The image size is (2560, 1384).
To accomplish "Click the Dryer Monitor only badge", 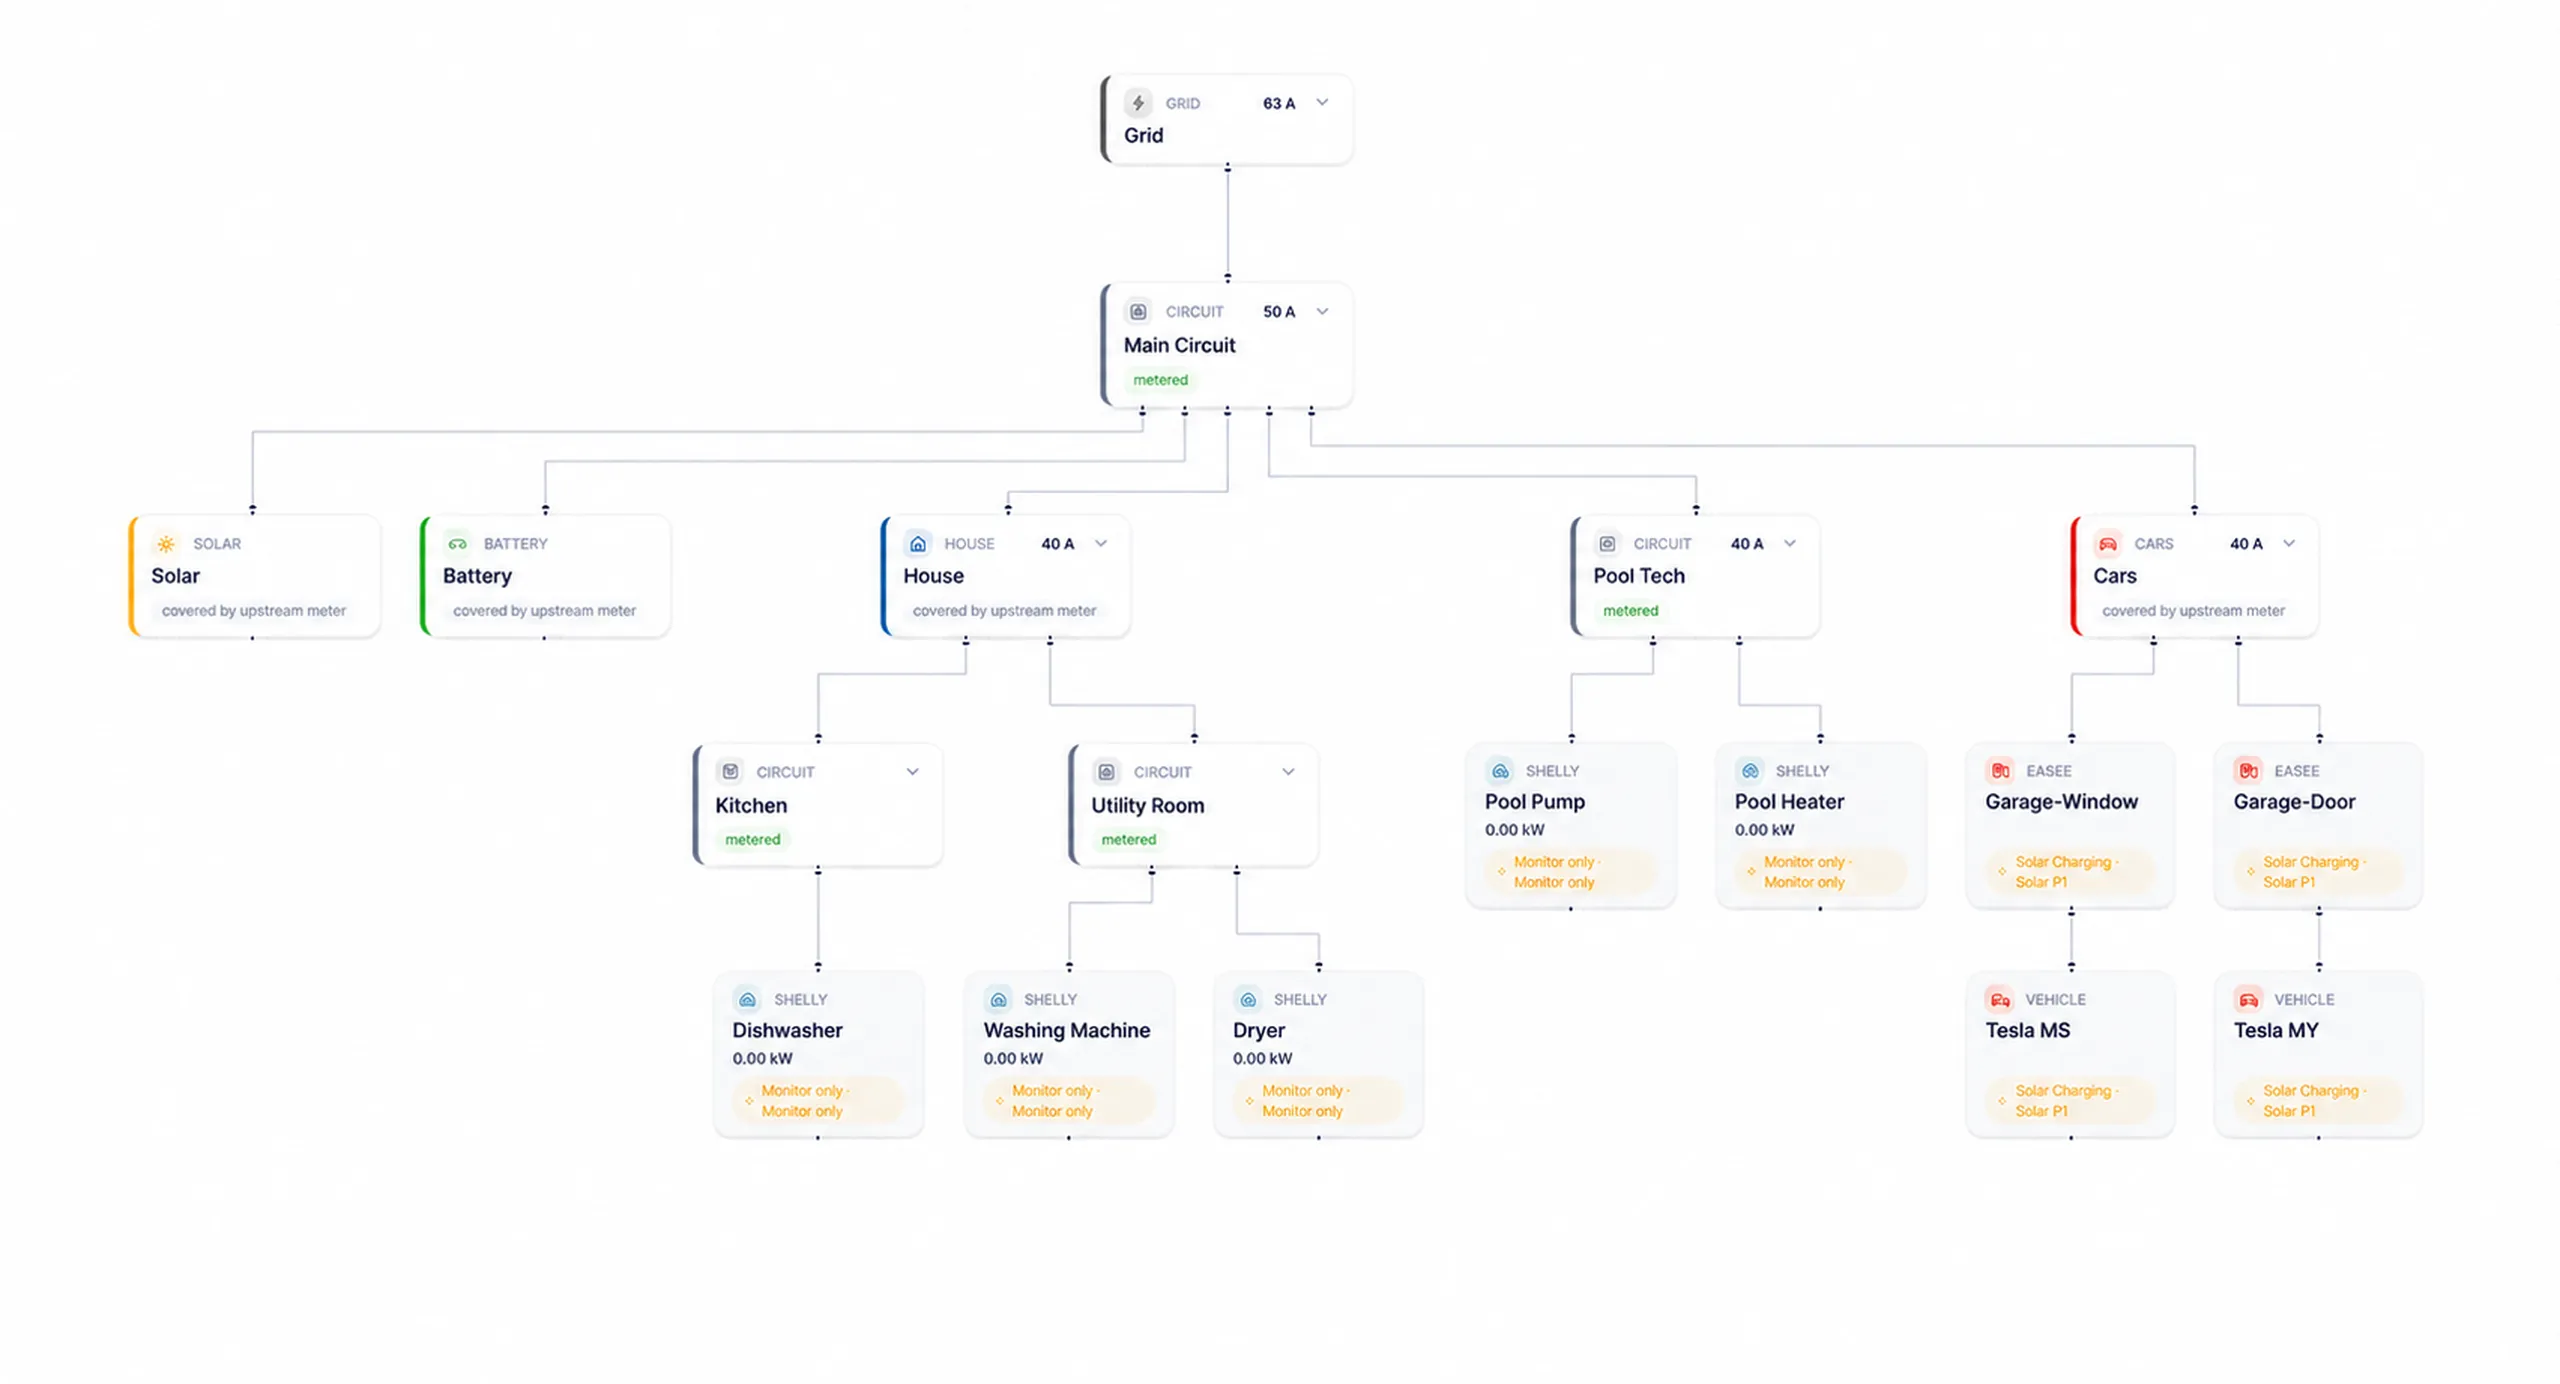I will tap(1318, 1100).
